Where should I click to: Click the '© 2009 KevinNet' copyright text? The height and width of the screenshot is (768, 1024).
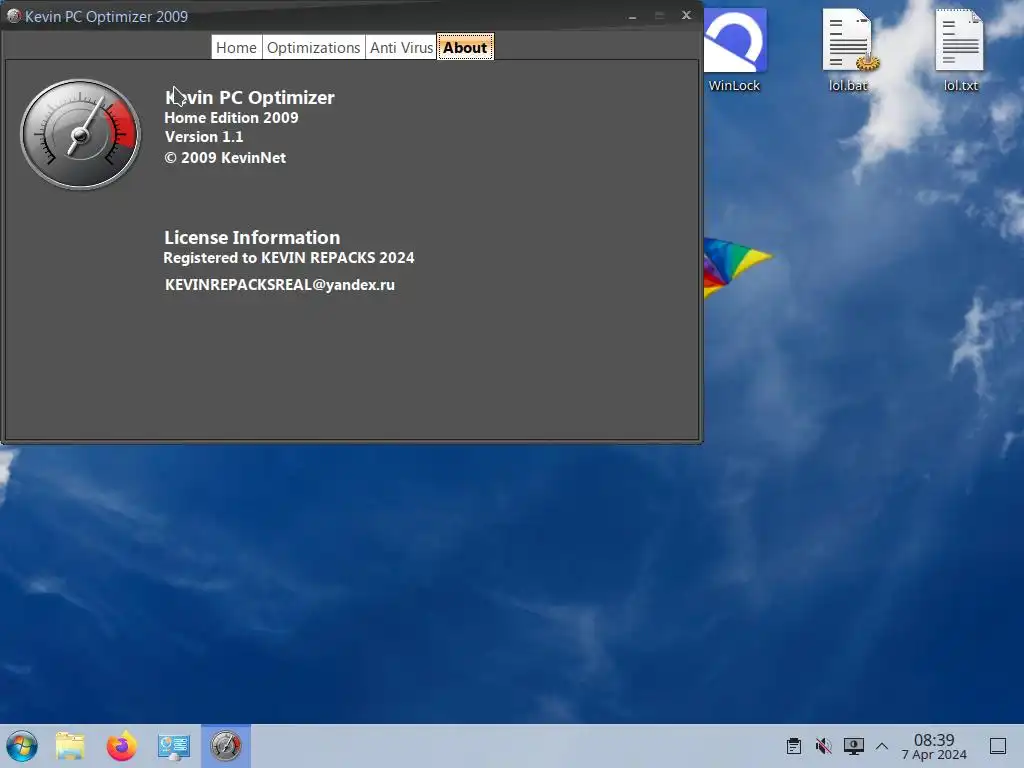coord(225,157)
